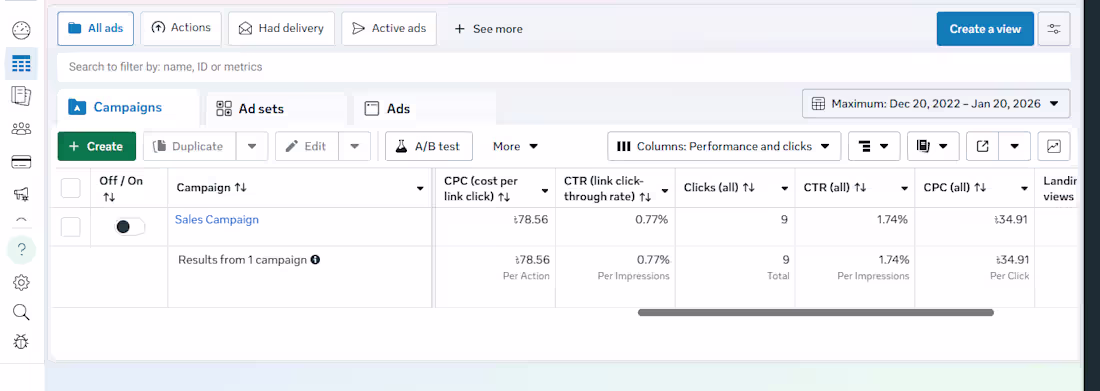Expand the Duplicate options arrow
The image size is (1100, 391).
[x=252, y=146]
